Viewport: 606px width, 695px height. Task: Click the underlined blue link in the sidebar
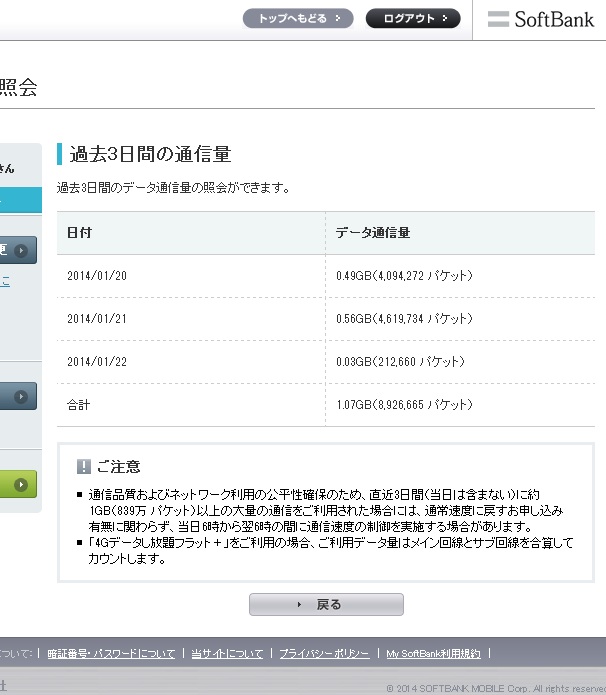click(x=5, y=282)
